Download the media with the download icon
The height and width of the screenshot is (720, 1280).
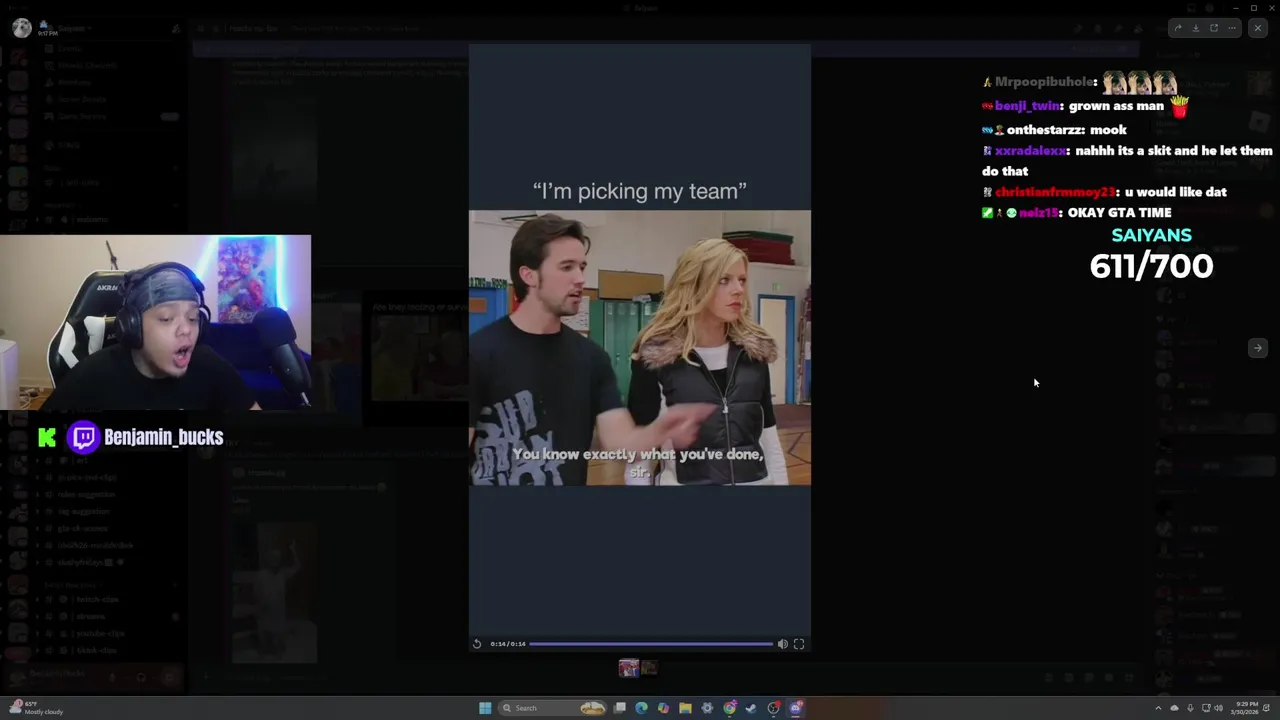coord(1196,28)
